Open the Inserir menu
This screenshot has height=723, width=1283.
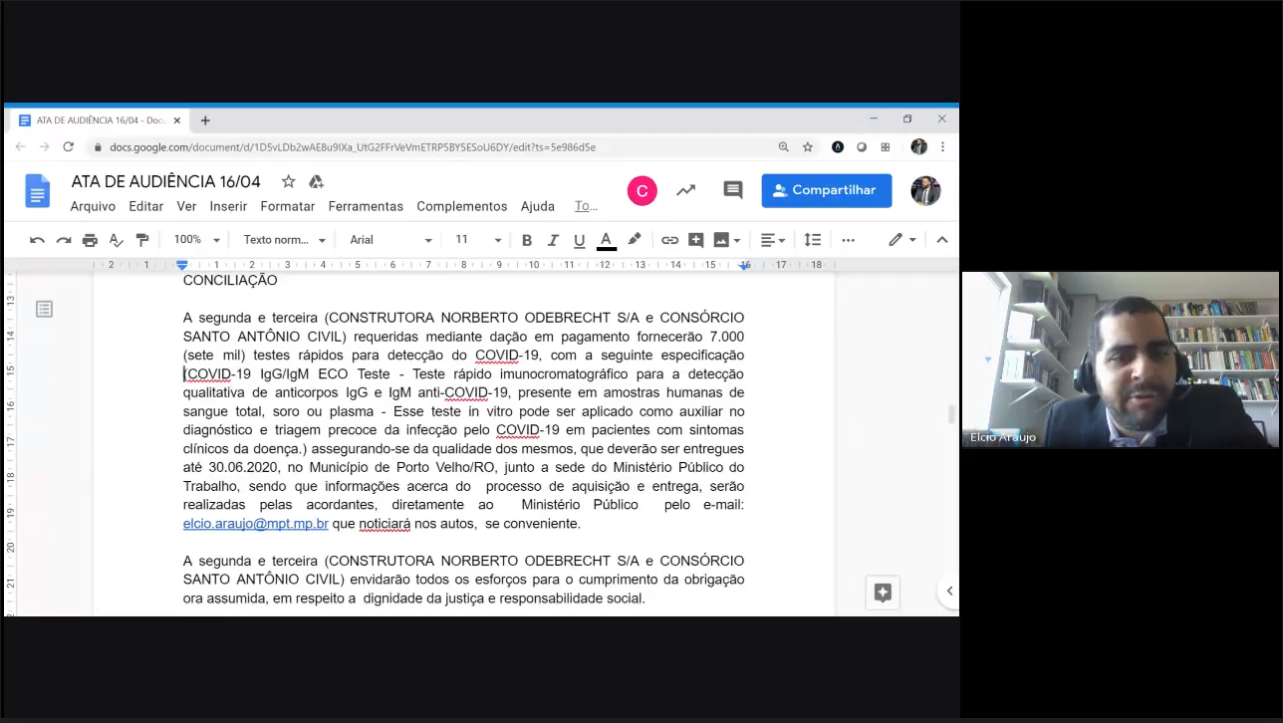[x=228, y=207]
